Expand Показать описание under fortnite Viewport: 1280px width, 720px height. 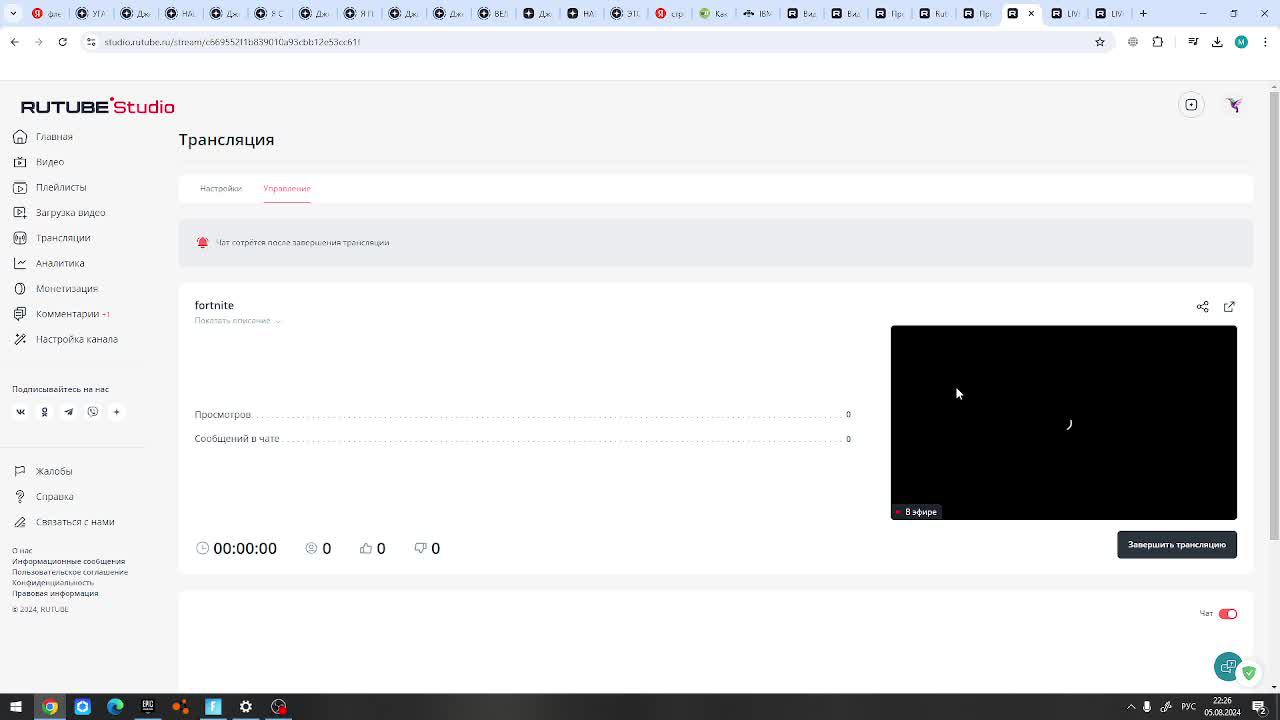coord(238,321)
